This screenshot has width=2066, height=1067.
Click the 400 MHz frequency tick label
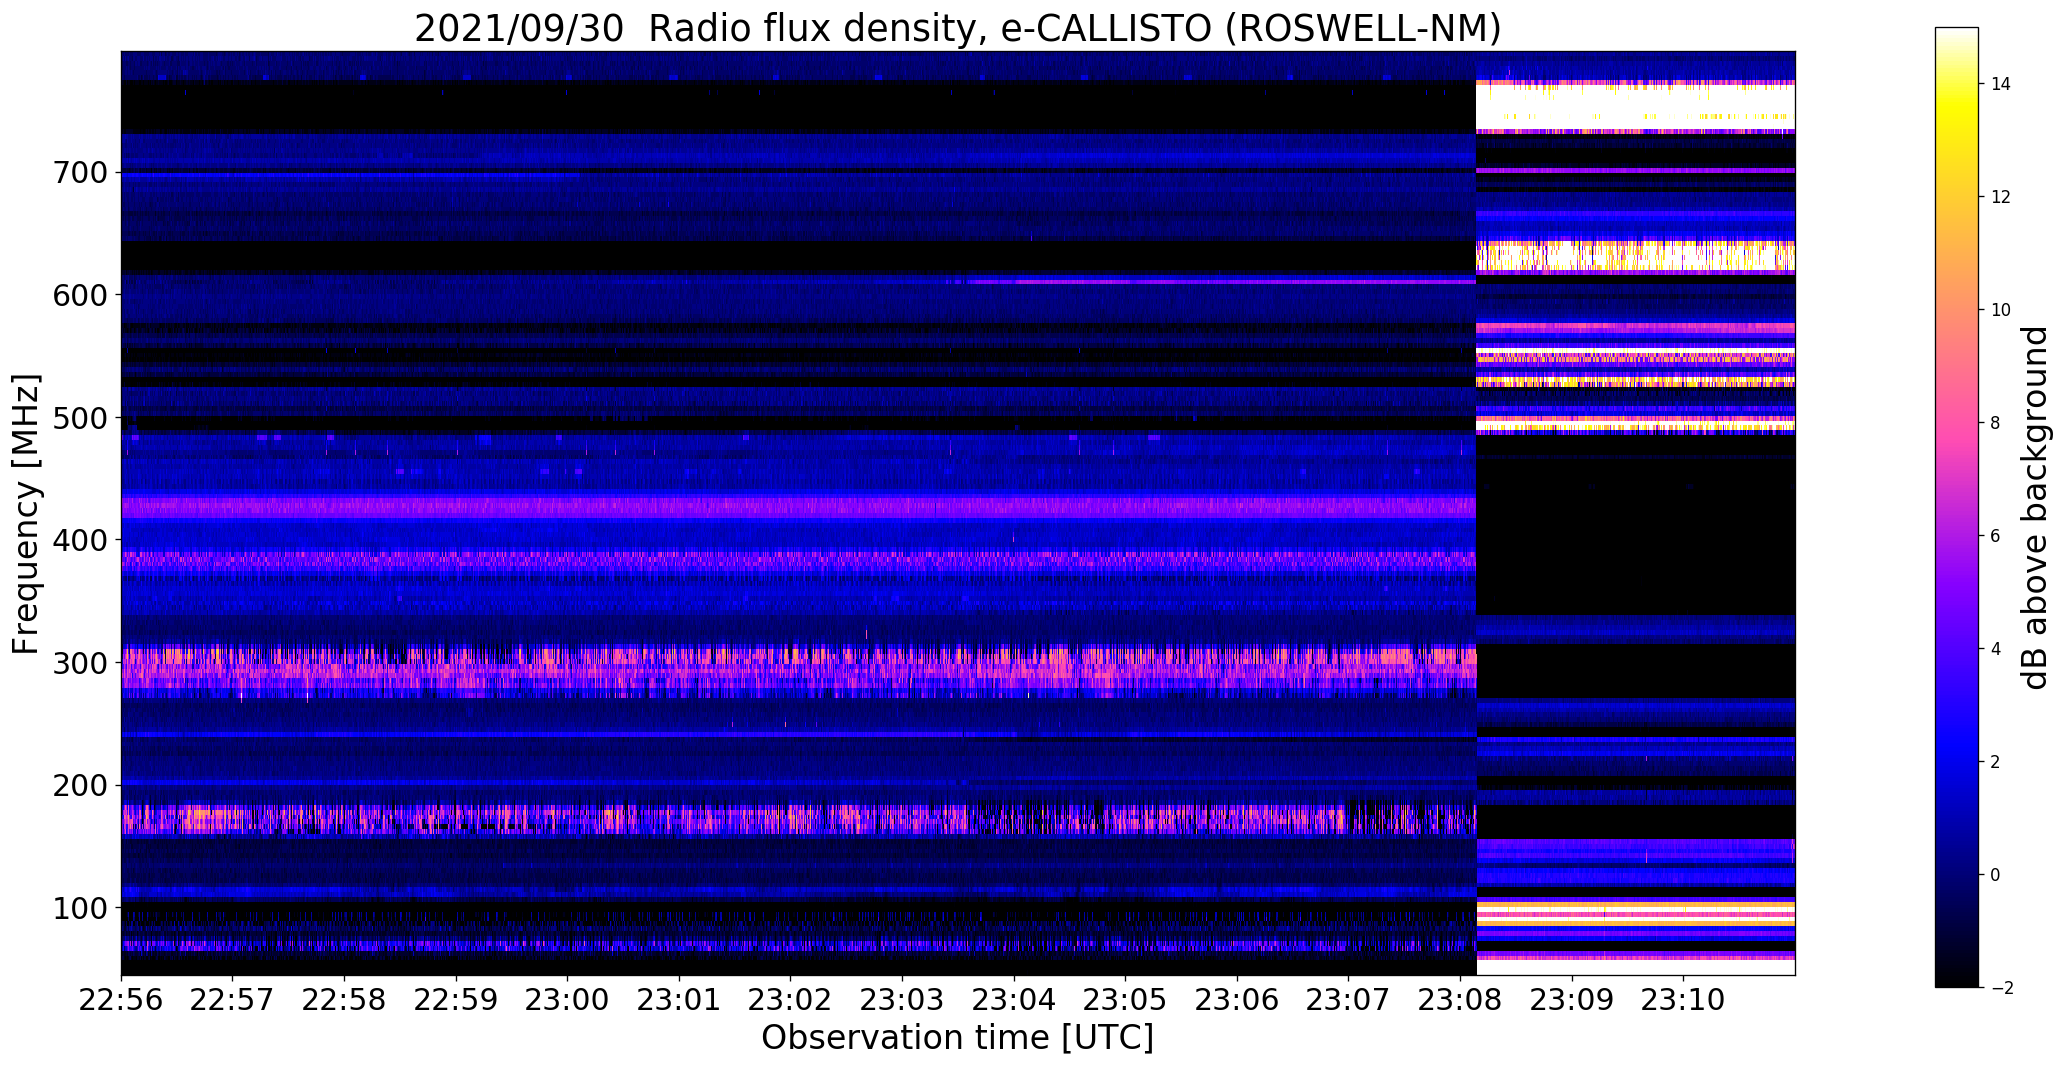pyautogui.click(x=79, y=540)
